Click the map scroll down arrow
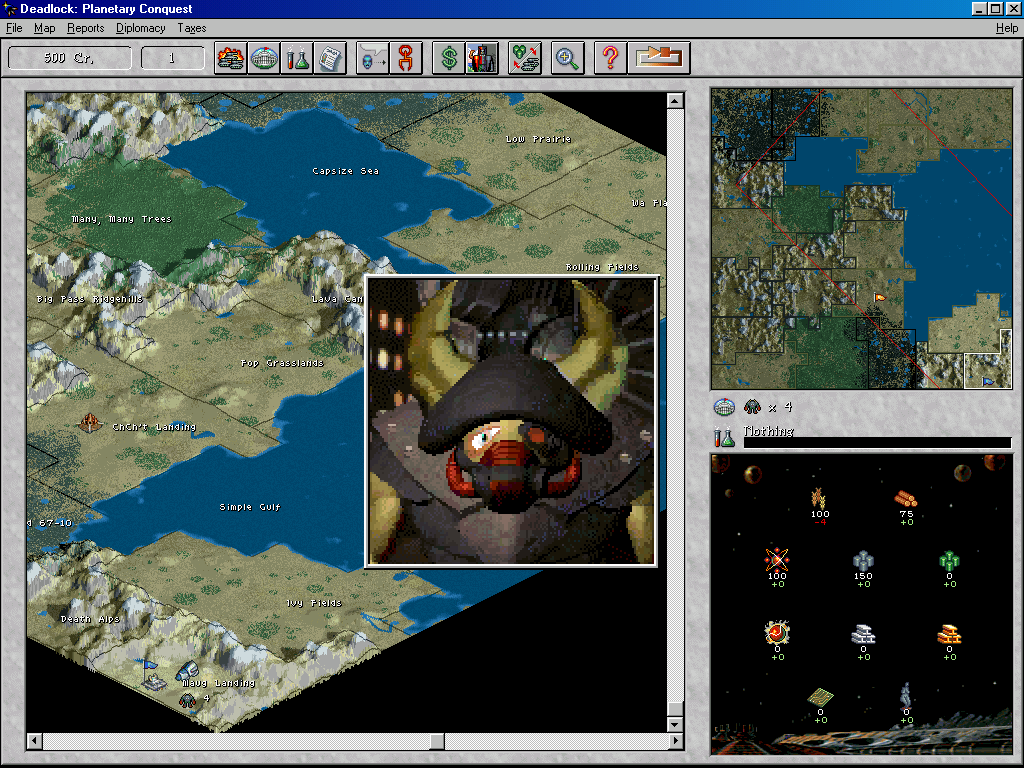Viewport: 1024px width, 768px height. (x=675, y=724)
